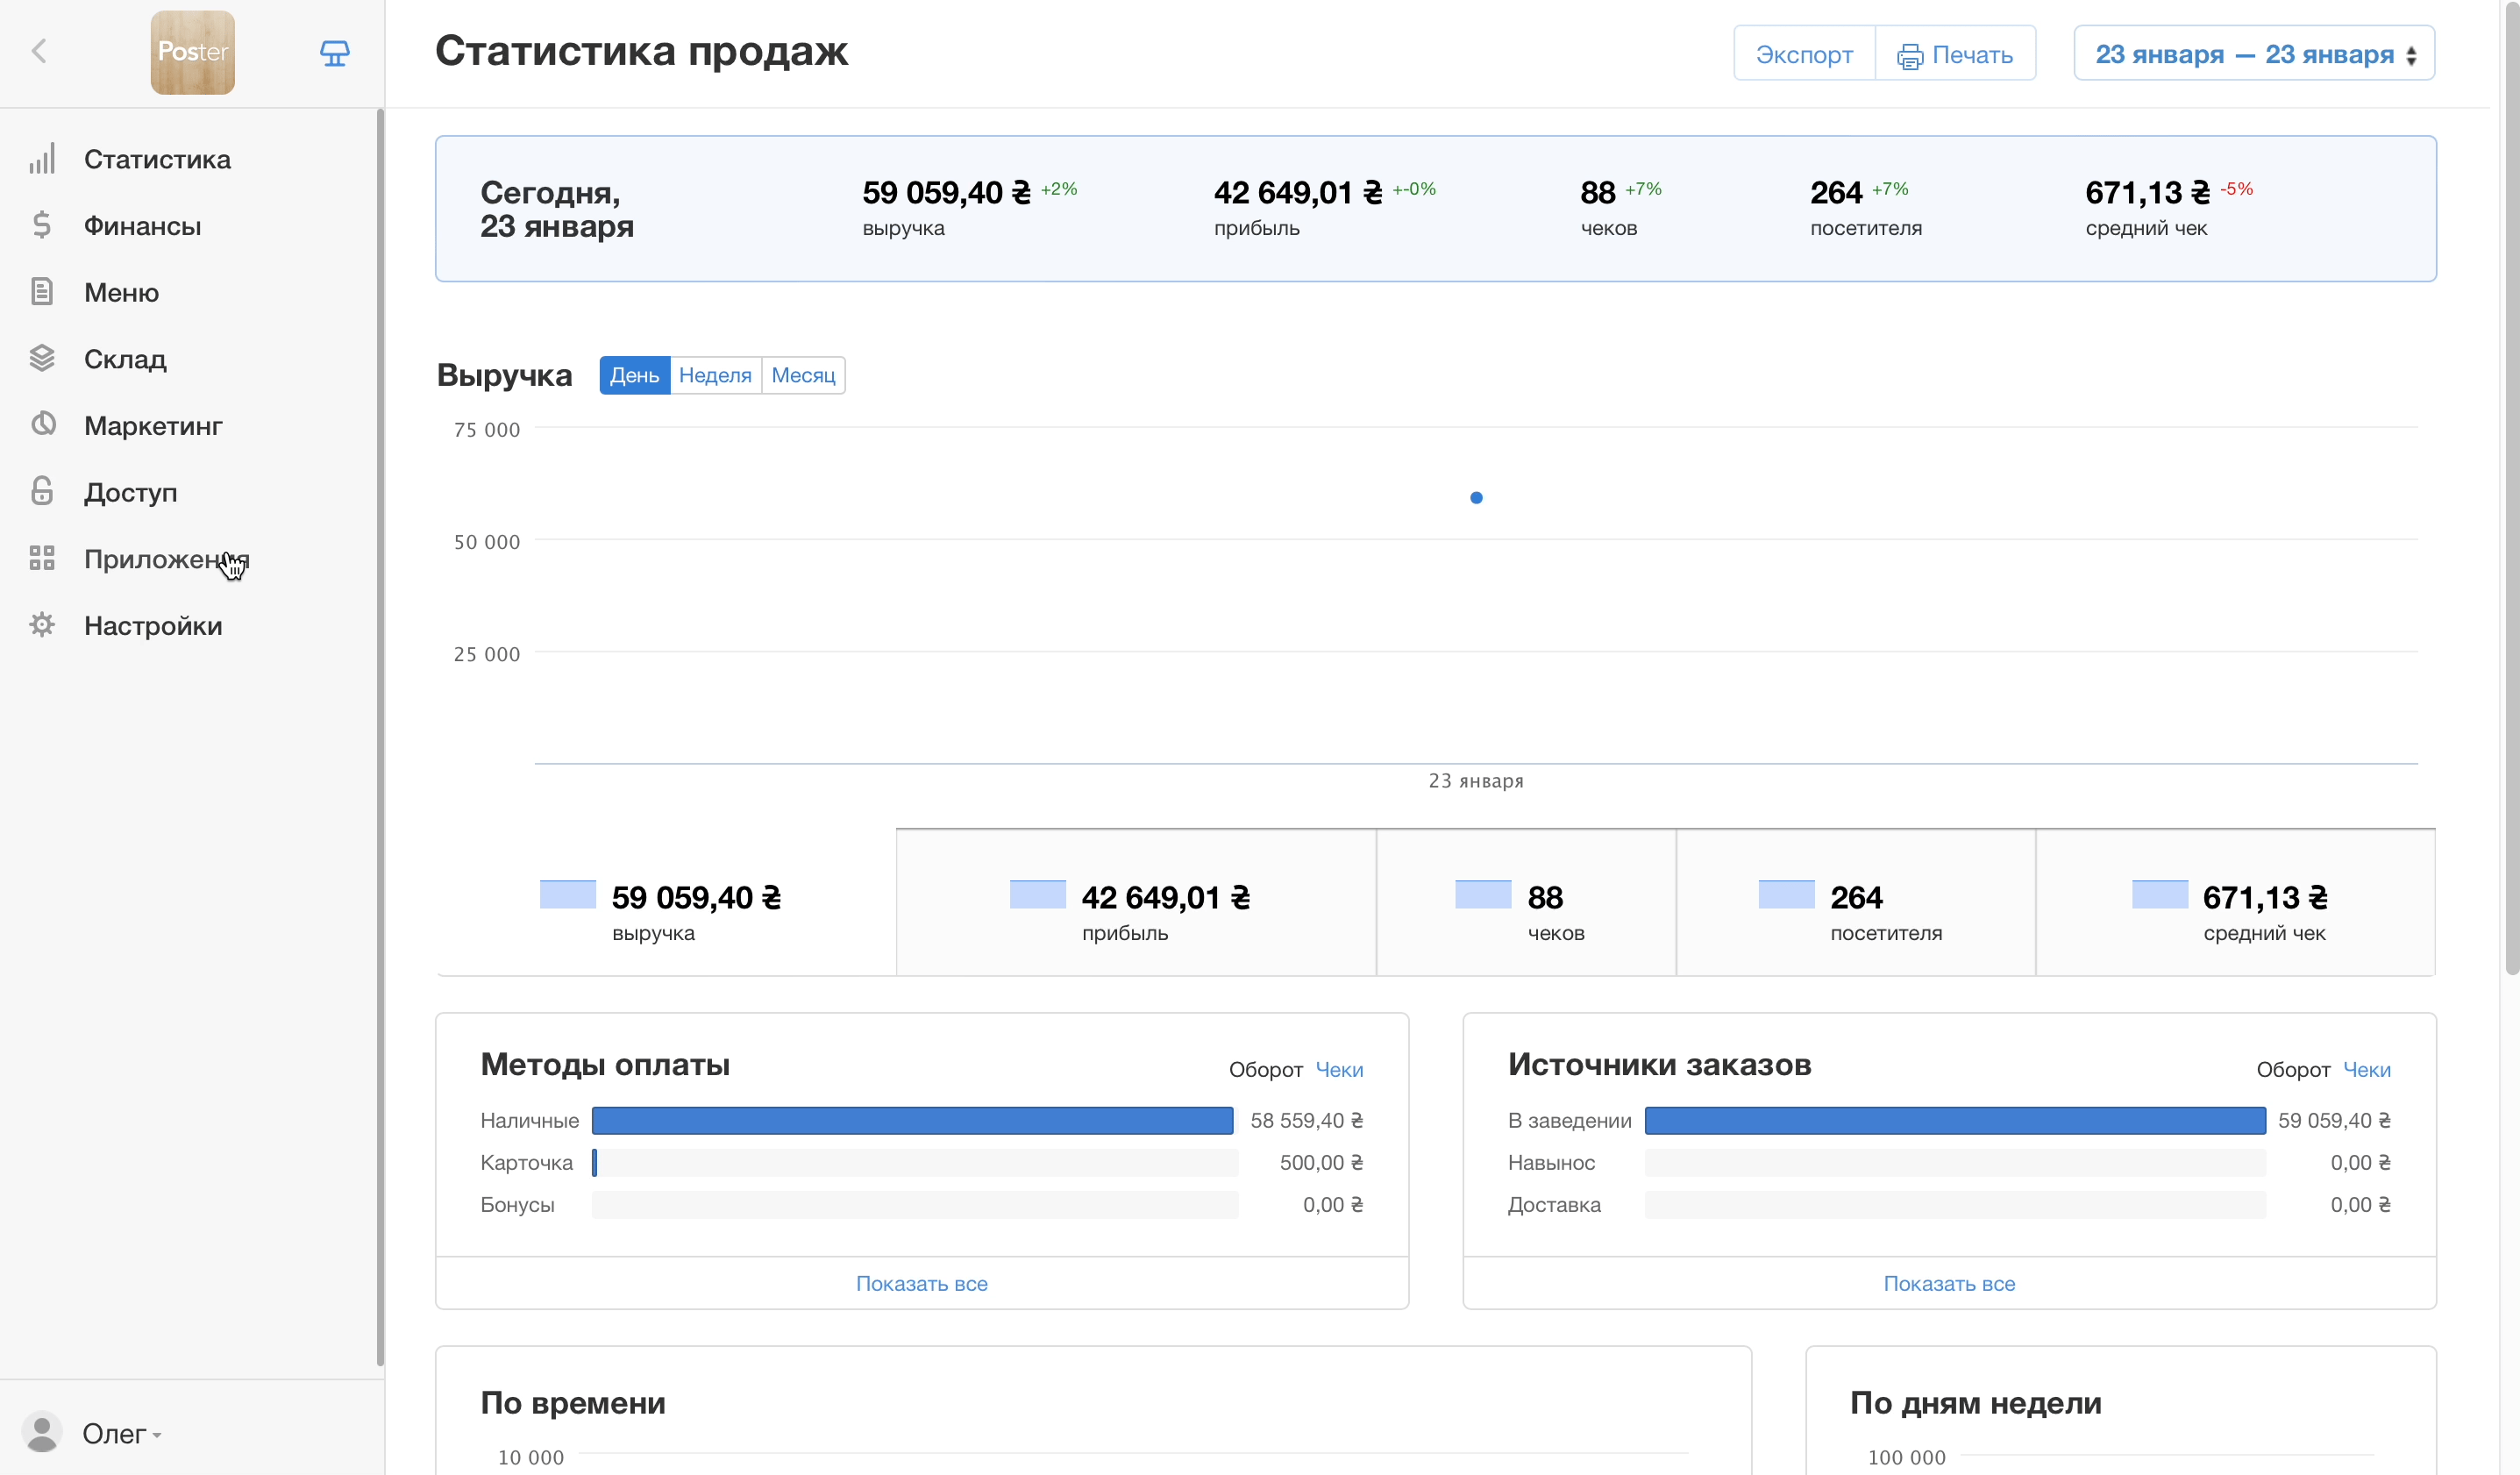Viewport: 2520px width, 1475px height.
Task: Click the Приложения grid icon
Action: (x=42, y=558)
